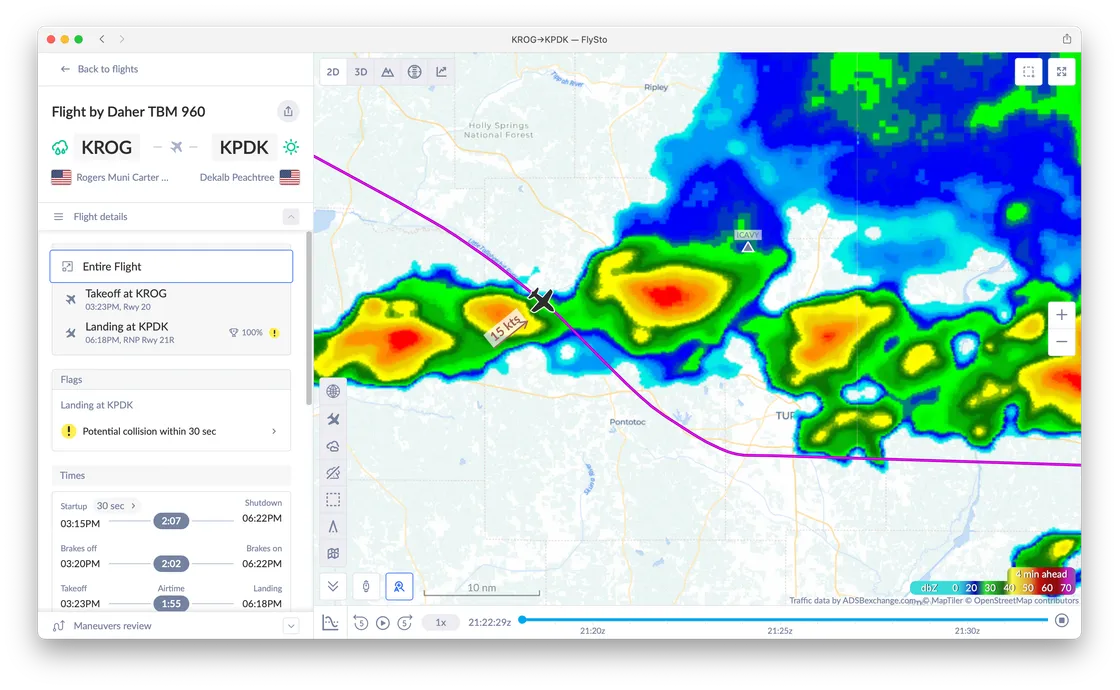
Task: Toggle the crossed-out terrain visibility layer
Action: 333,473
